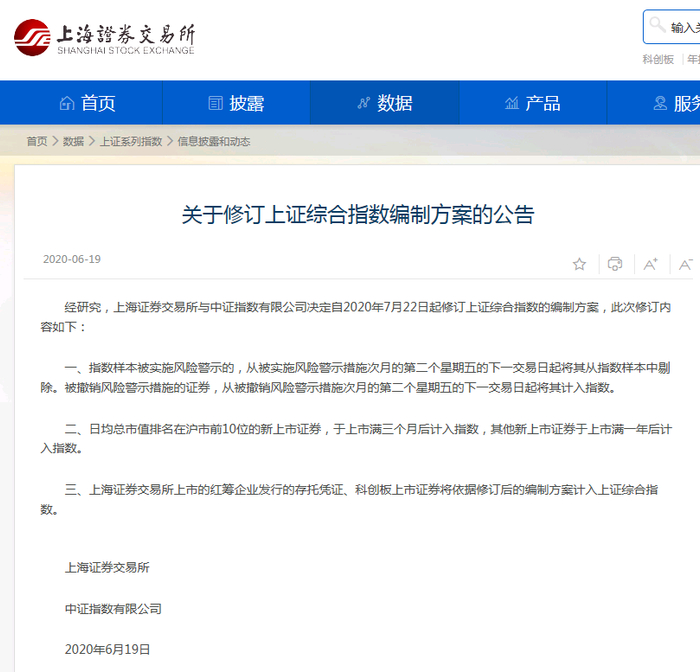Open the 产品 navigation tab

click(x=533, y=103)
